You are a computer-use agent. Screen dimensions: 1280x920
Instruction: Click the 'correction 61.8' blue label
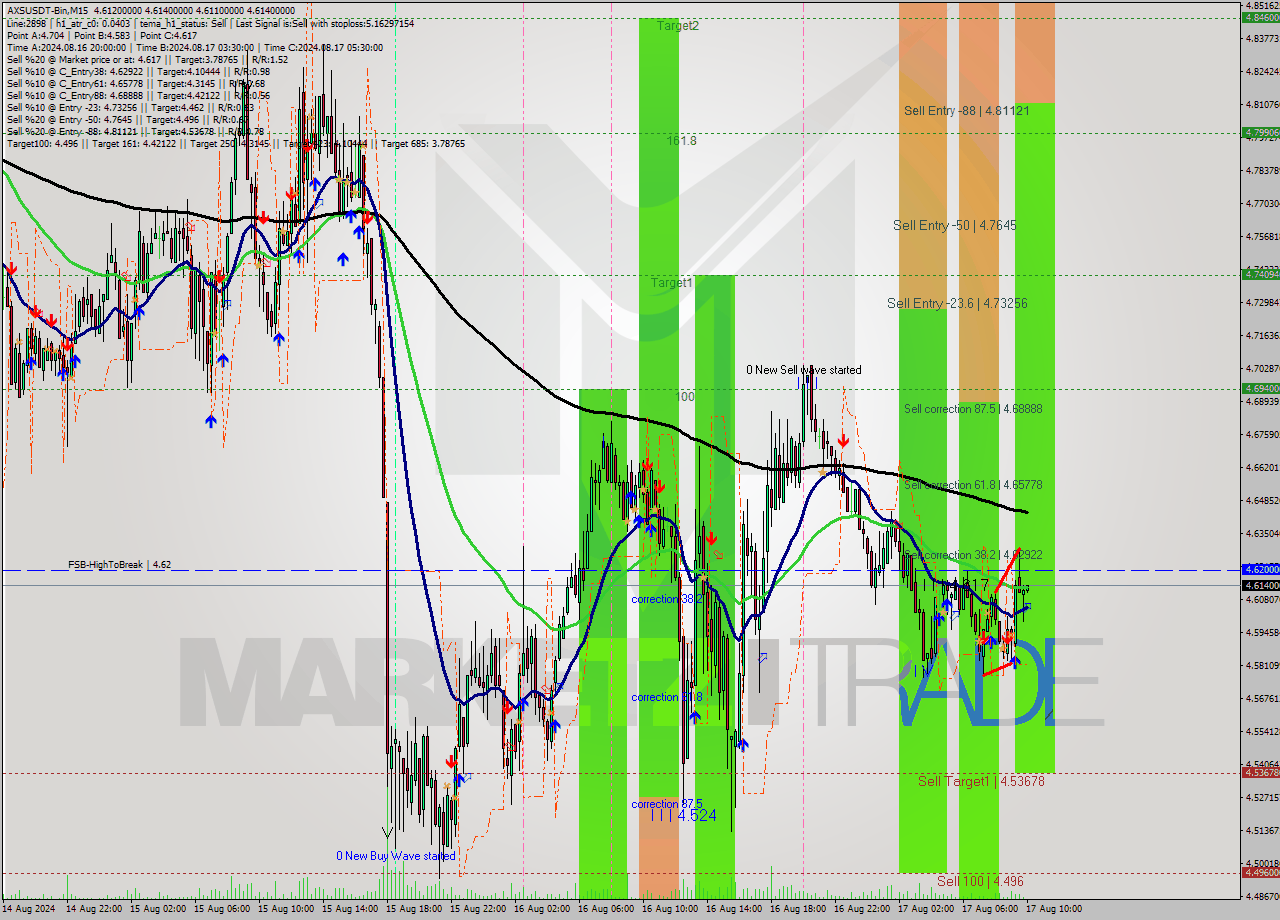(x=667, y=697)
